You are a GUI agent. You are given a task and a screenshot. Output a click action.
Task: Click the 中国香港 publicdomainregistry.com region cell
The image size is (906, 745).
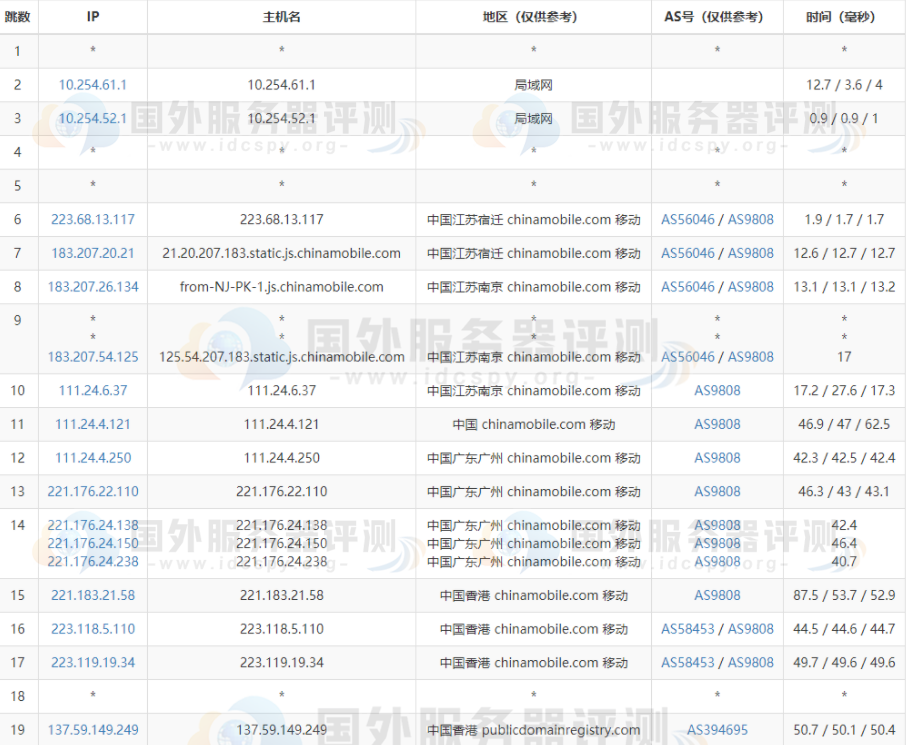533,730
